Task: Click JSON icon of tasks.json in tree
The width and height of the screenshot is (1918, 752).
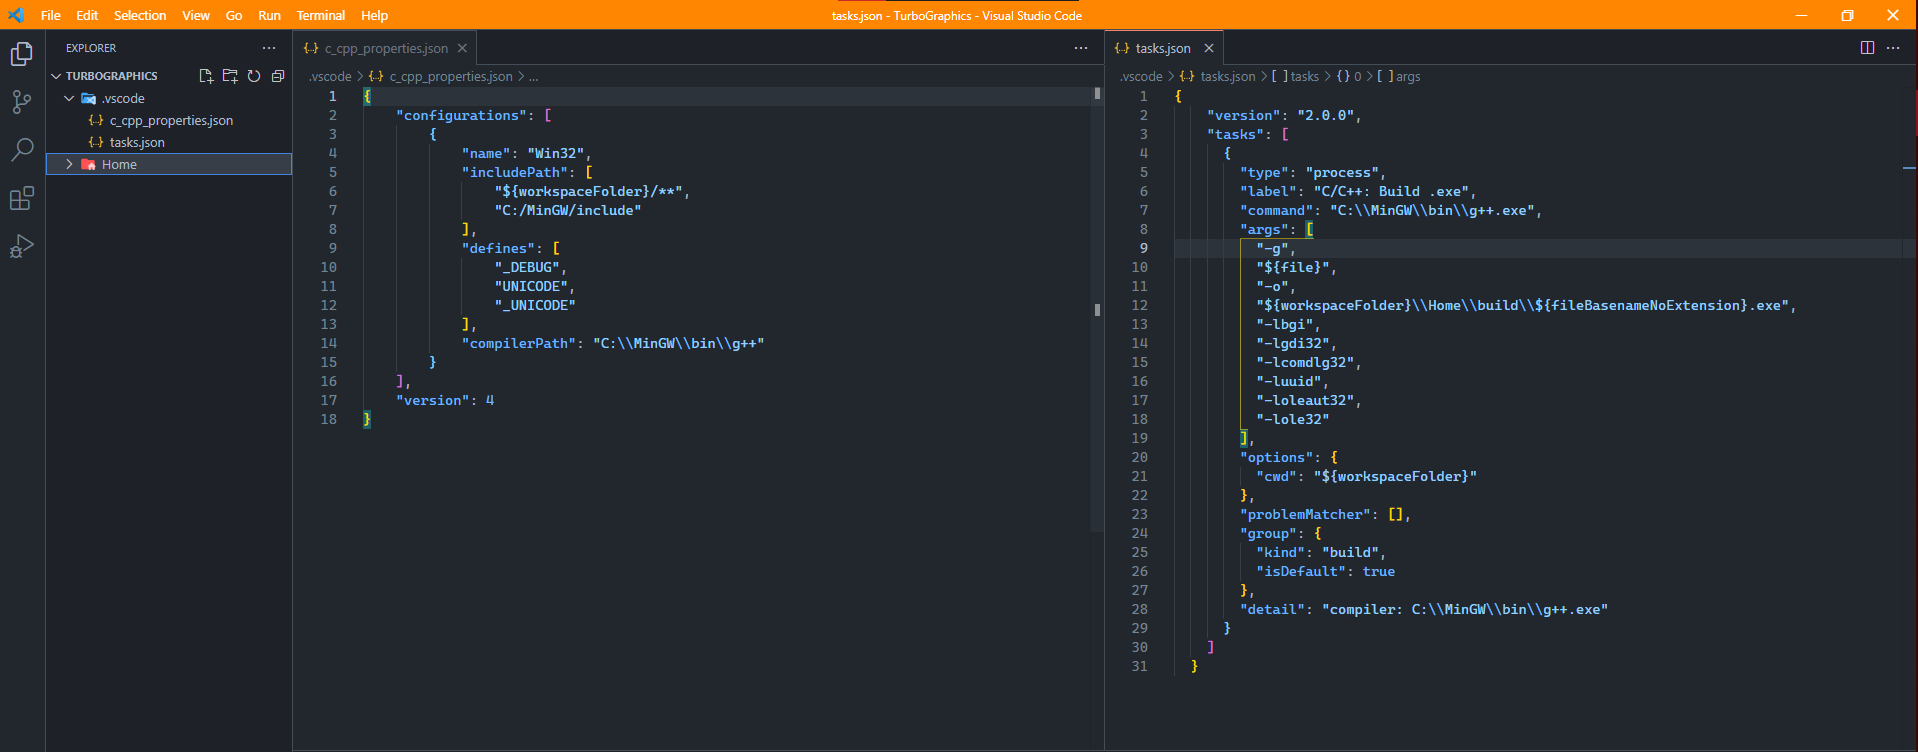Action: [96, 142]
